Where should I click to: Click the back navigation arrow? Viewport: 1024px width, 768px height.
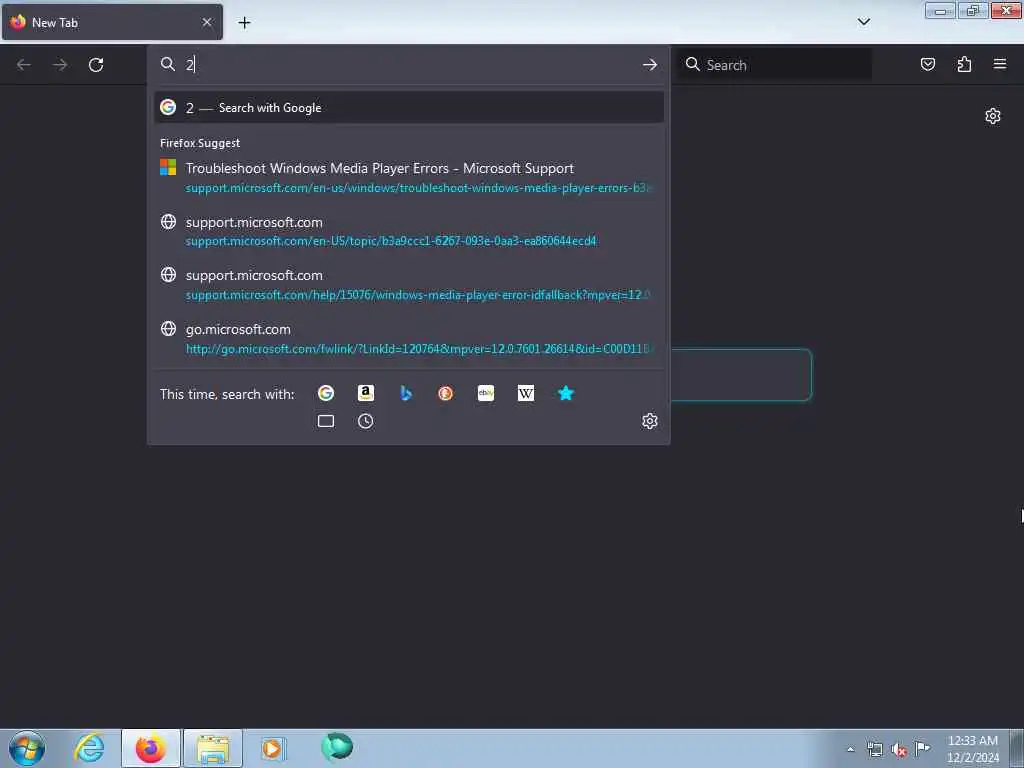(24, 65)
